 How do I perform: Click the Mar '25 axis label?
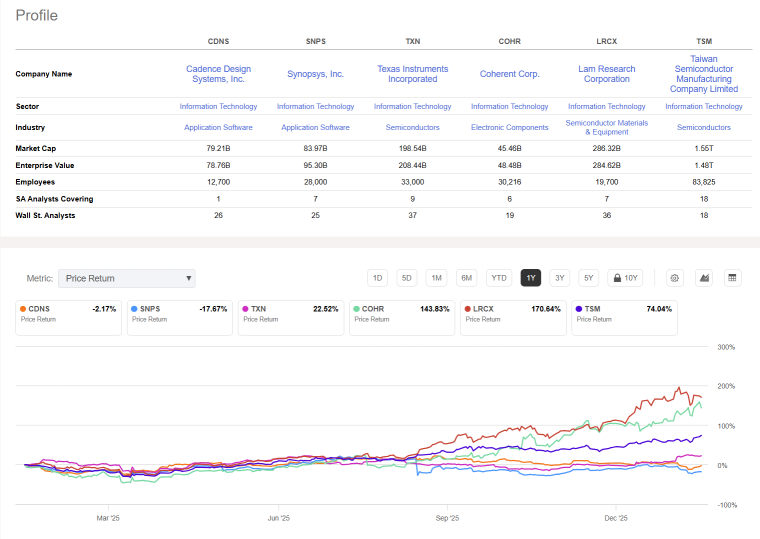coord(108,518)
